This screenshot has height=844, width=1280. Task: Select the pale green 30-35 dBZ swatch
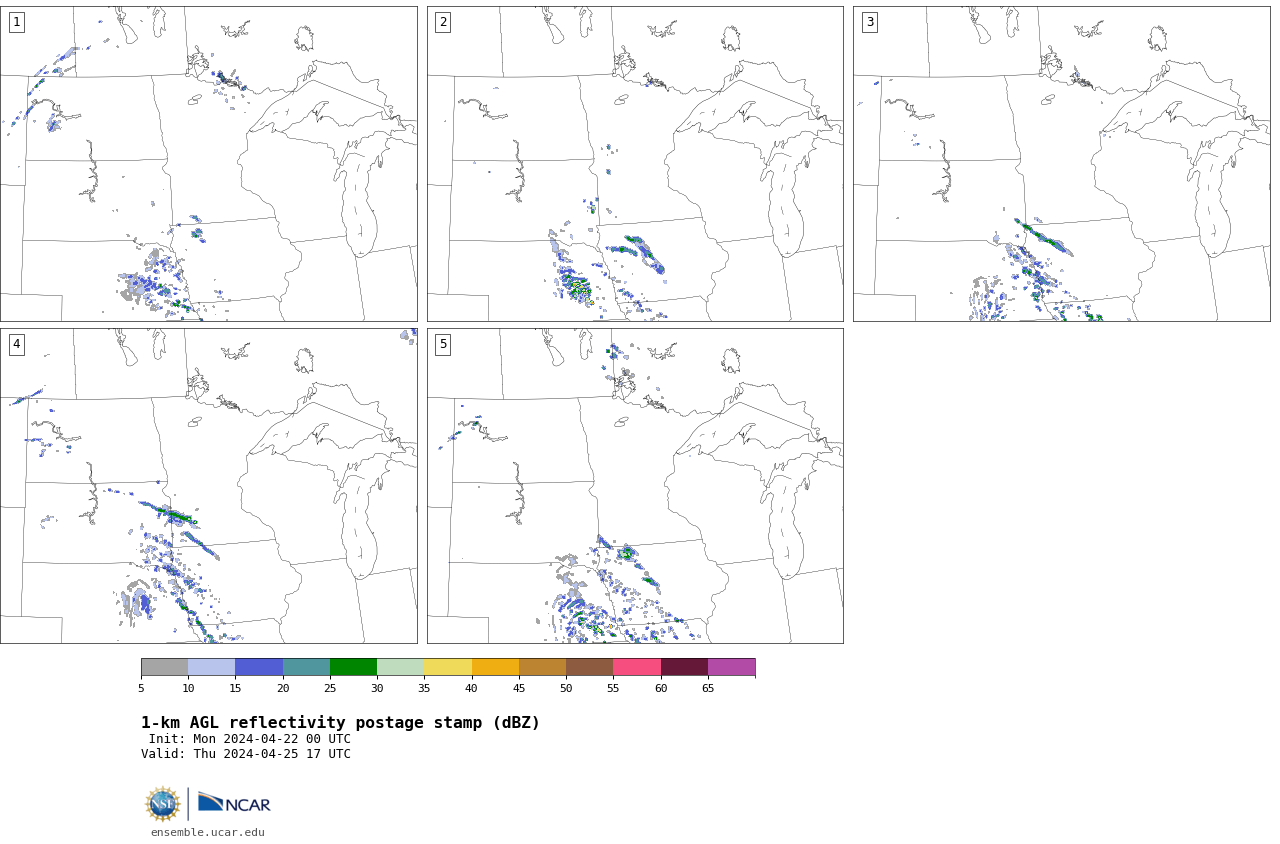pyautogui.click(x=400, y=667)
